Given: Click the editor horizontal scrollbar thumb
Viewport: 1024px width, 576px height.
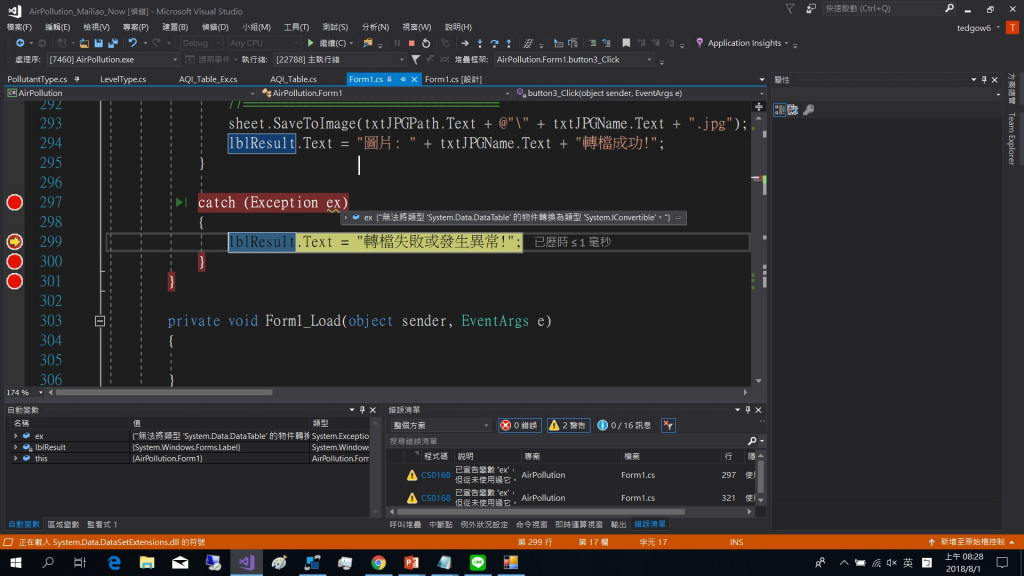Looking at the screenshot, I should [165, 392].
